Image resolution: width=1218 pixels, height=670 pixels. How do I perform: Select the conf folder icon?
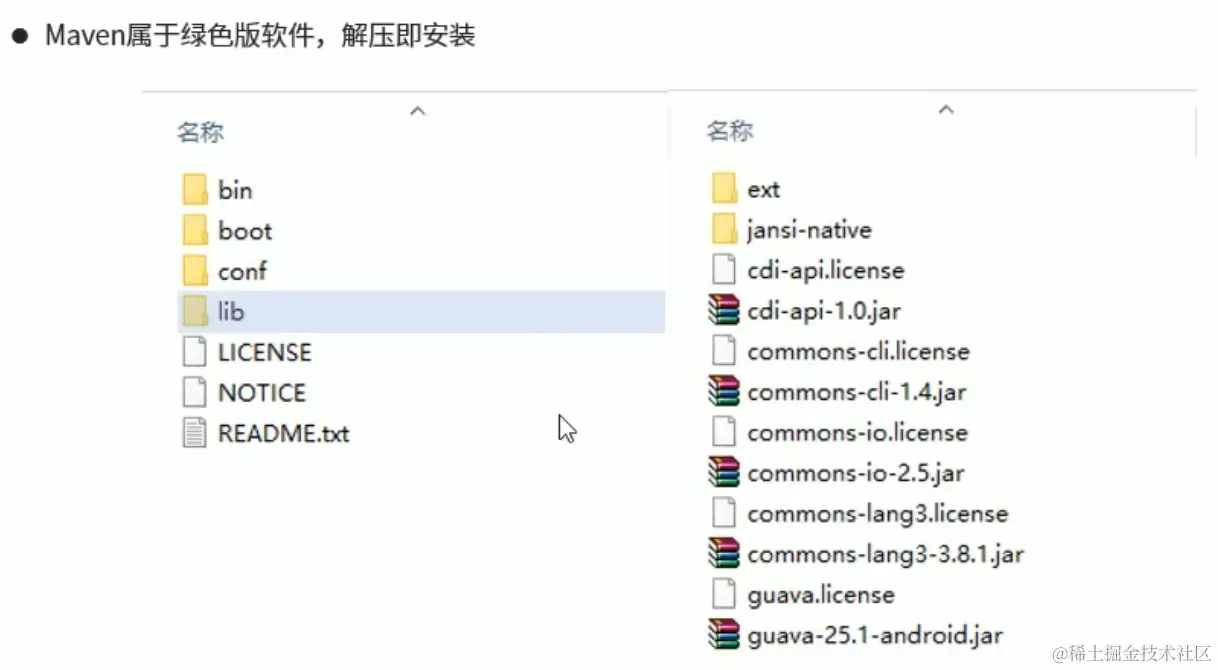tap(195, 271)
